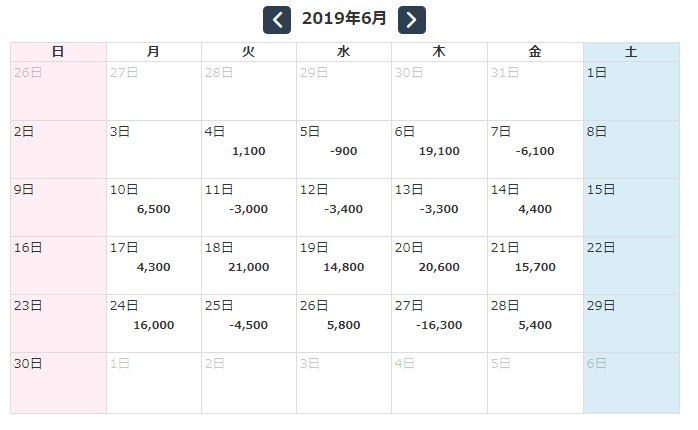Select the 24日 cell showing 16,000
The image size is (698, 430).
pyautogui.click(x=153, y=324)
